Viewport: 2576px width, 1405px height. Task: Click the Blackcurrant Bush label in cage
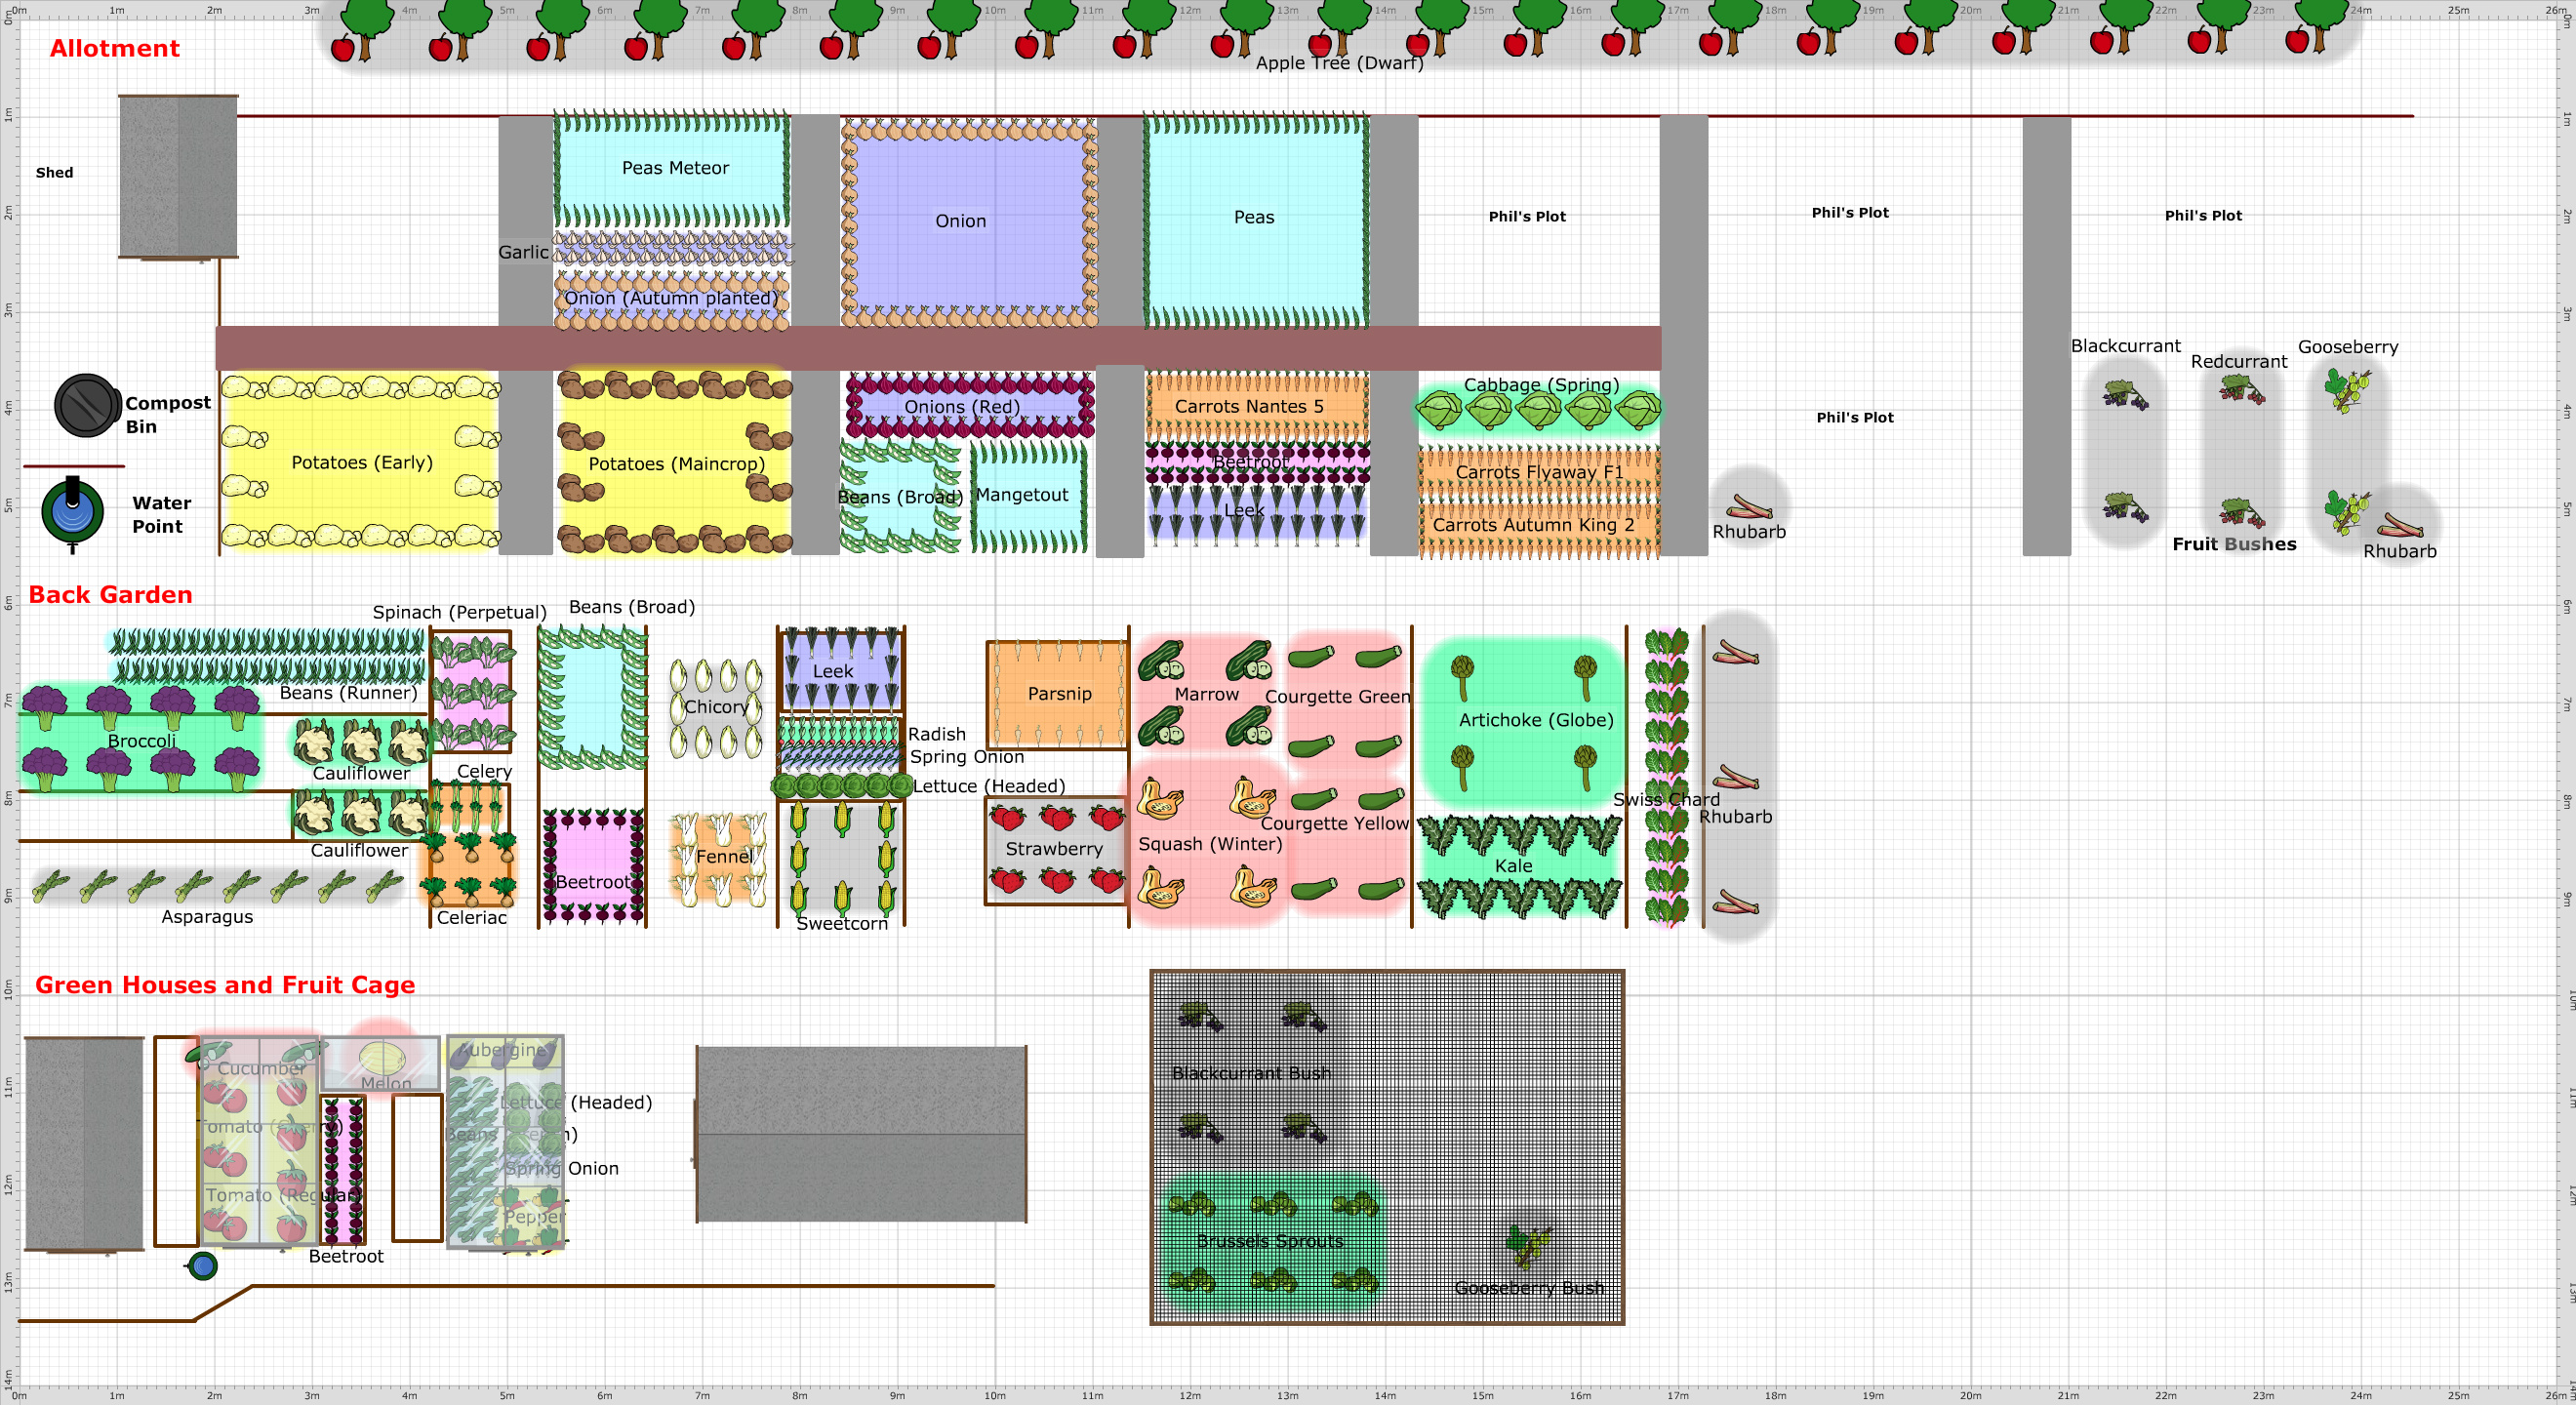(x=1250, y=1073)
